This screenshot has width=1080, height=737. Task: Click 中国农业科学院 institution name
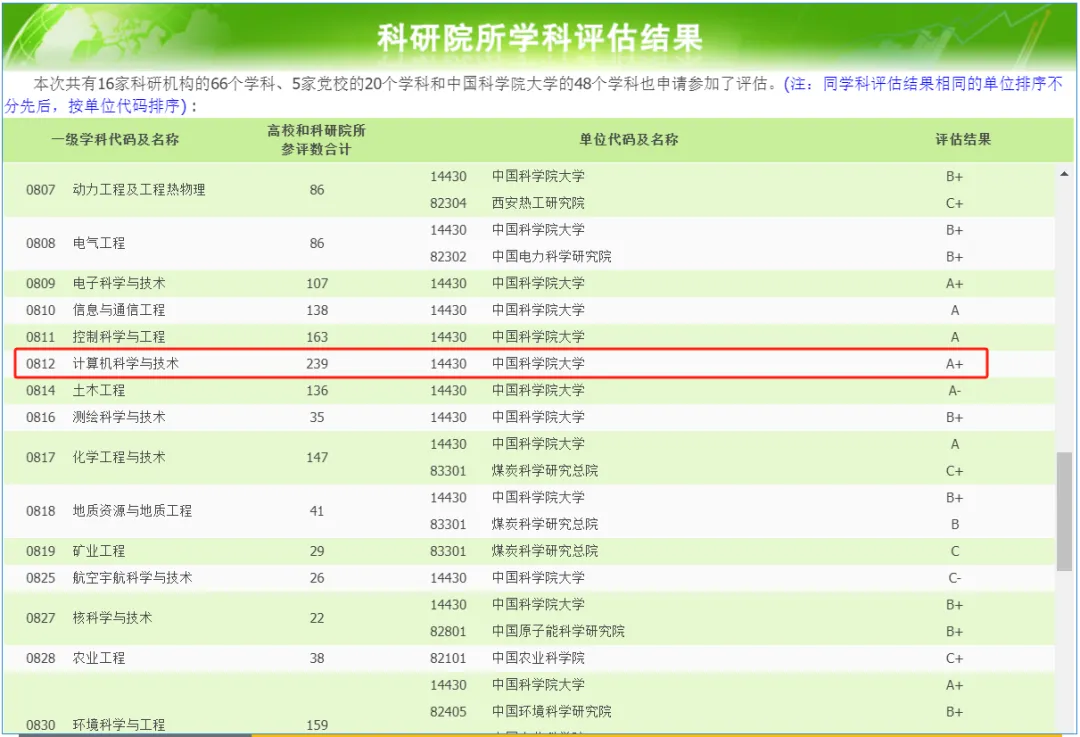pyautogui.click(x=538, y=658)
